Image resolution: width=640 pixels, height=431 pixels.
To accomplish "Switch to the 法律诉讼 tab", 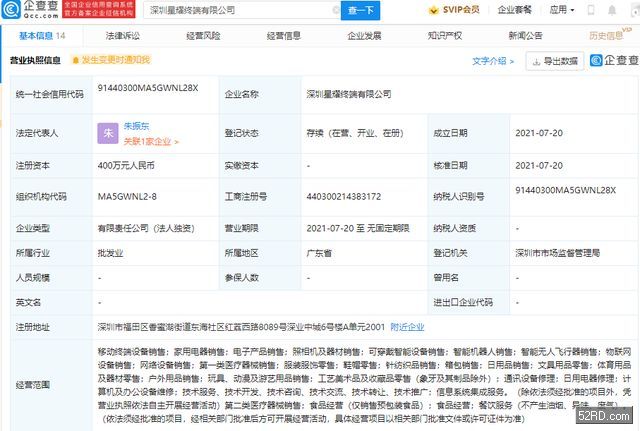I will point(122,35).
